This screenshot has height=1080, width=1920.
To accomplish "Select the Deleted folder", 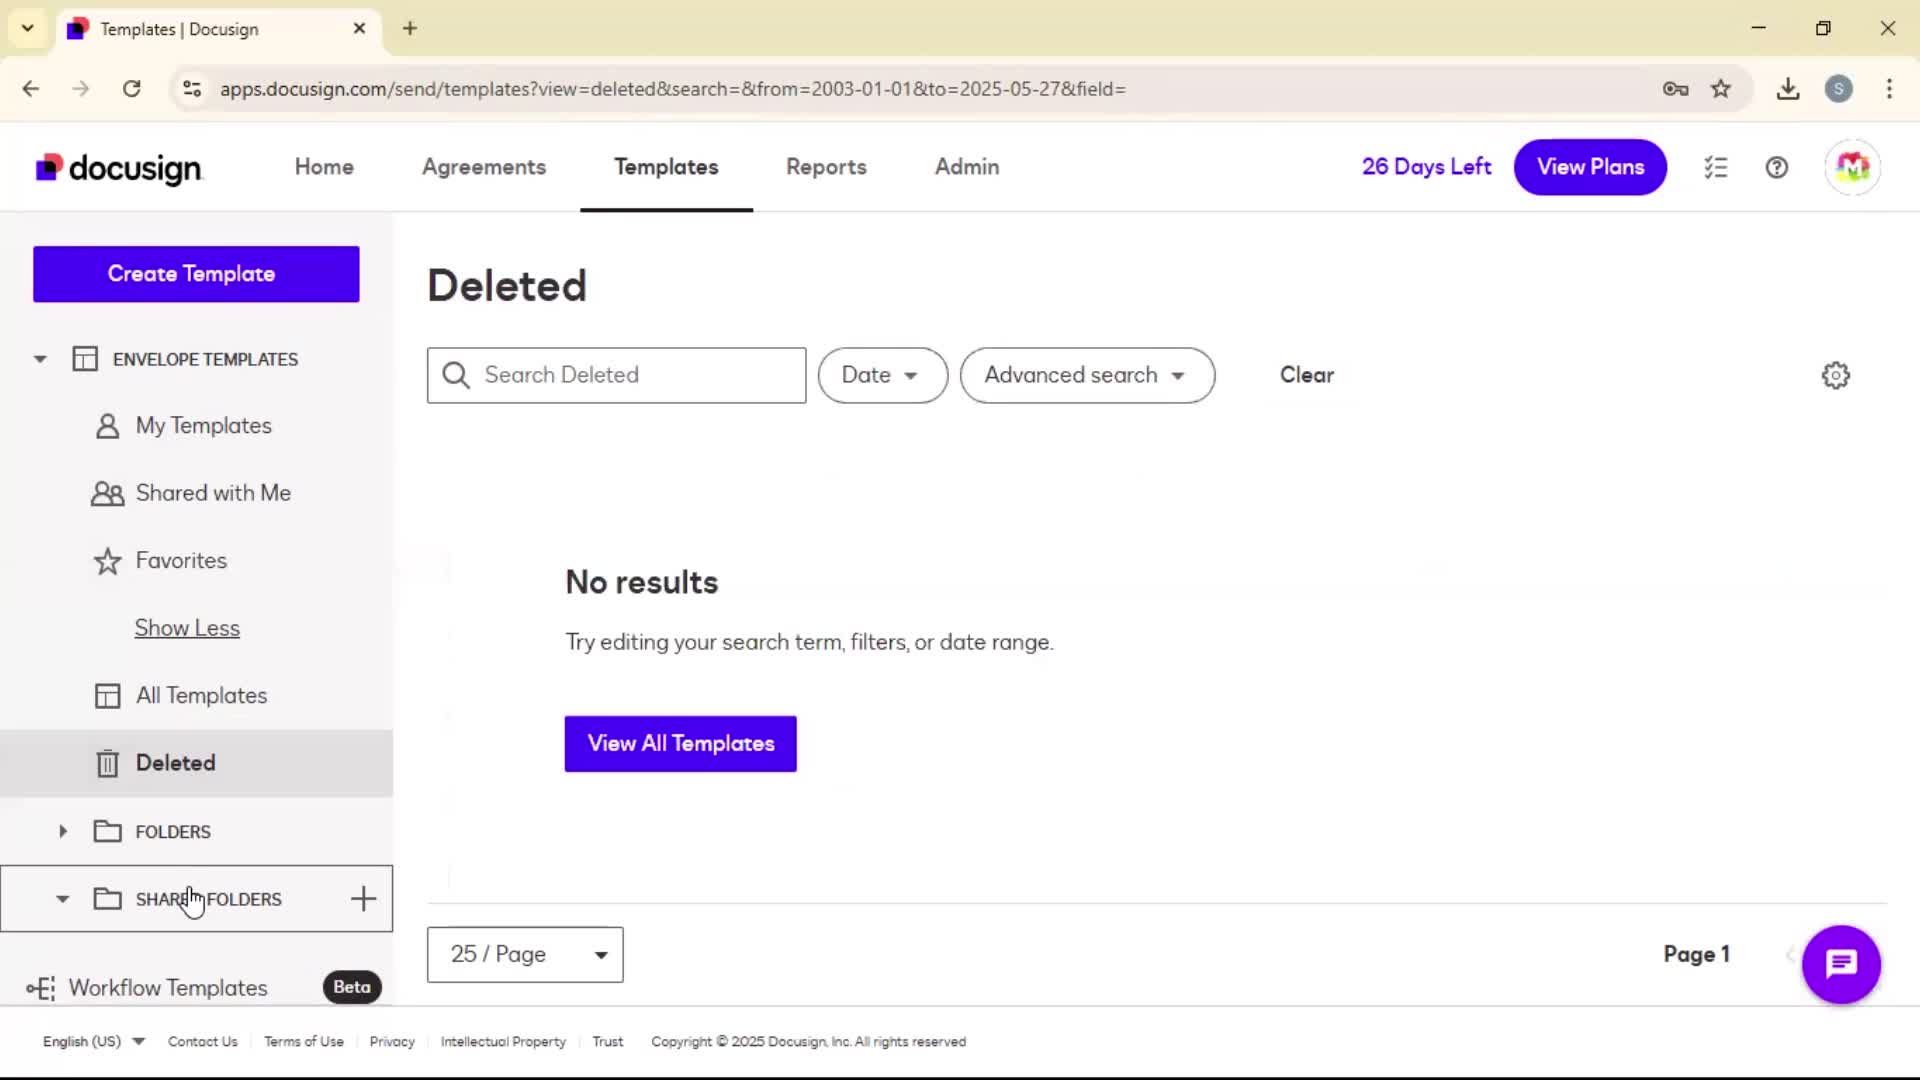I will [x=196, y=763].
